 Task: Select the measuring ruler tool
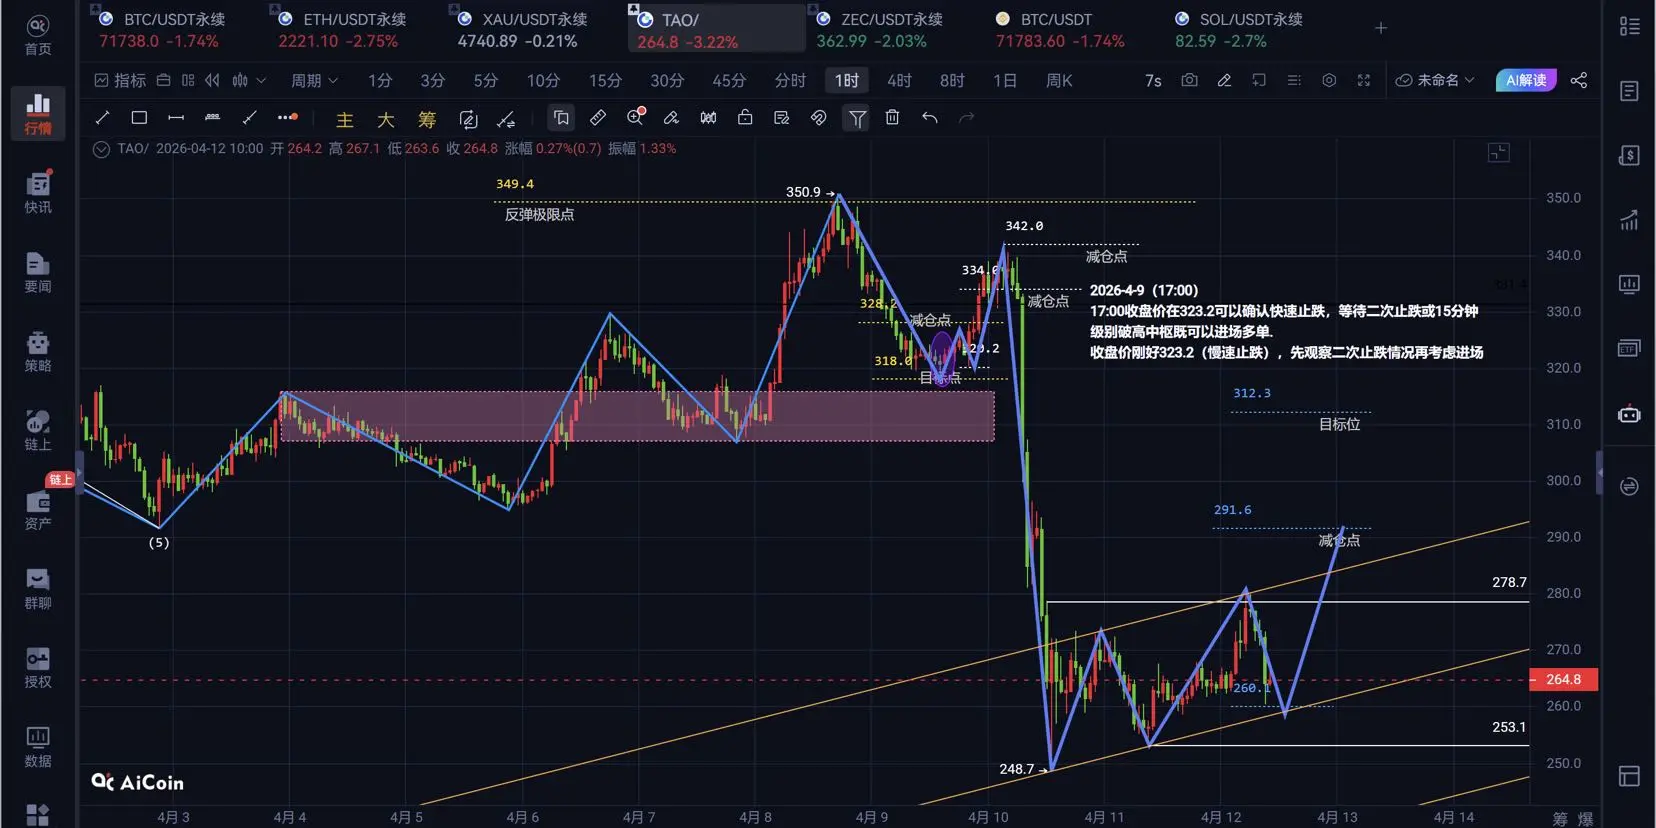pyautogui.click(x=598, y=118)
